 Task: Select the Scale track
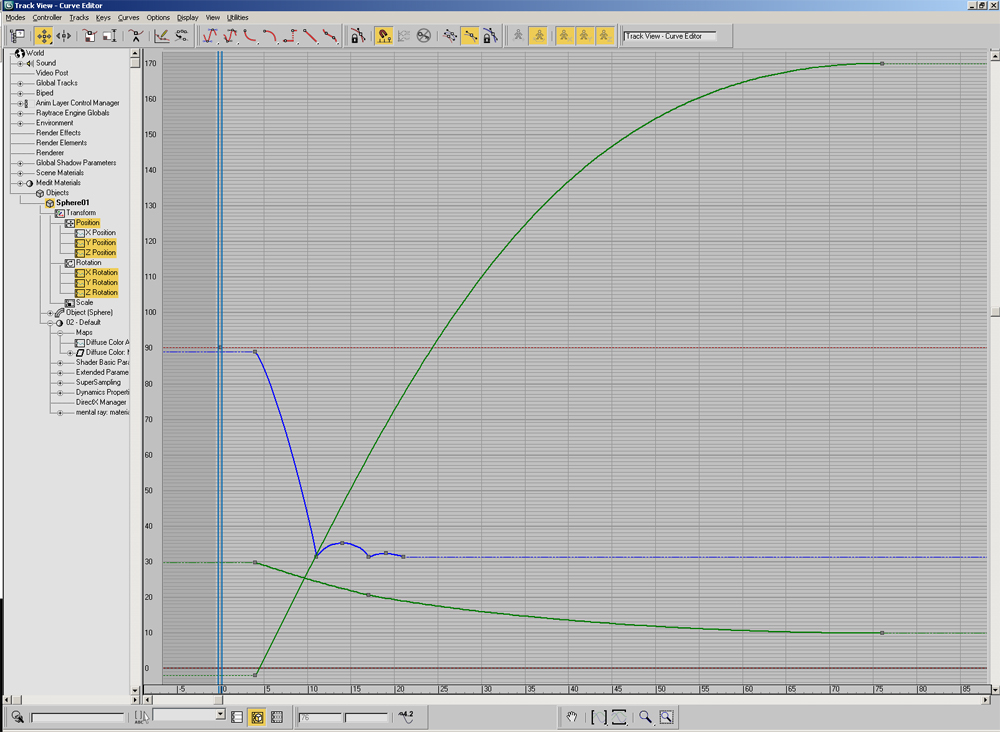coord(84,302)
